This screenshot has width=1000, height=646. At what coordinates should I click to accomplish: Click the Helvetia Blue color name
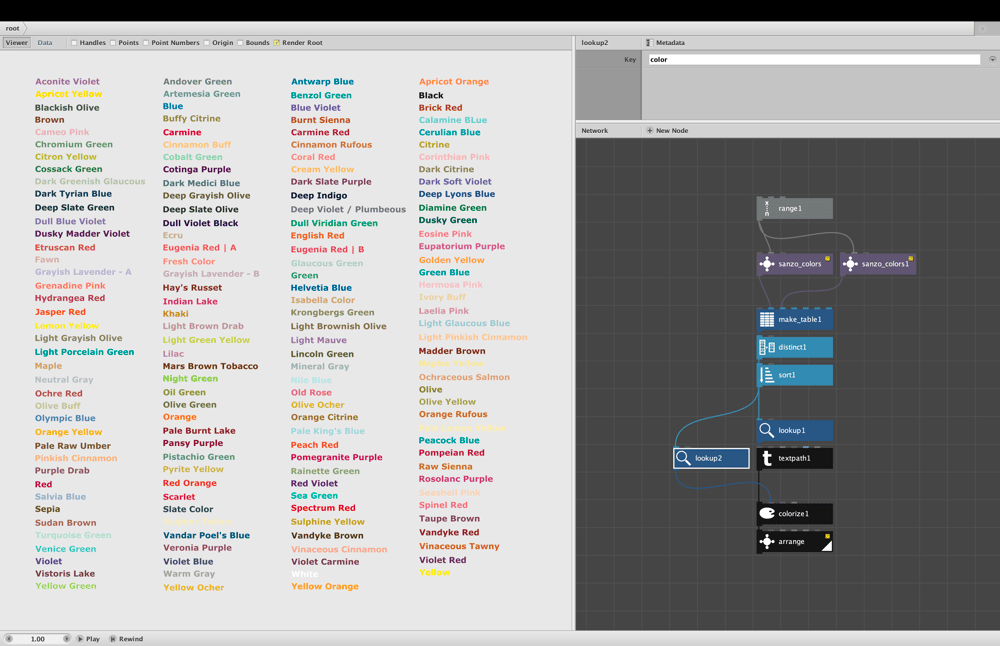[x=321, y=288]
